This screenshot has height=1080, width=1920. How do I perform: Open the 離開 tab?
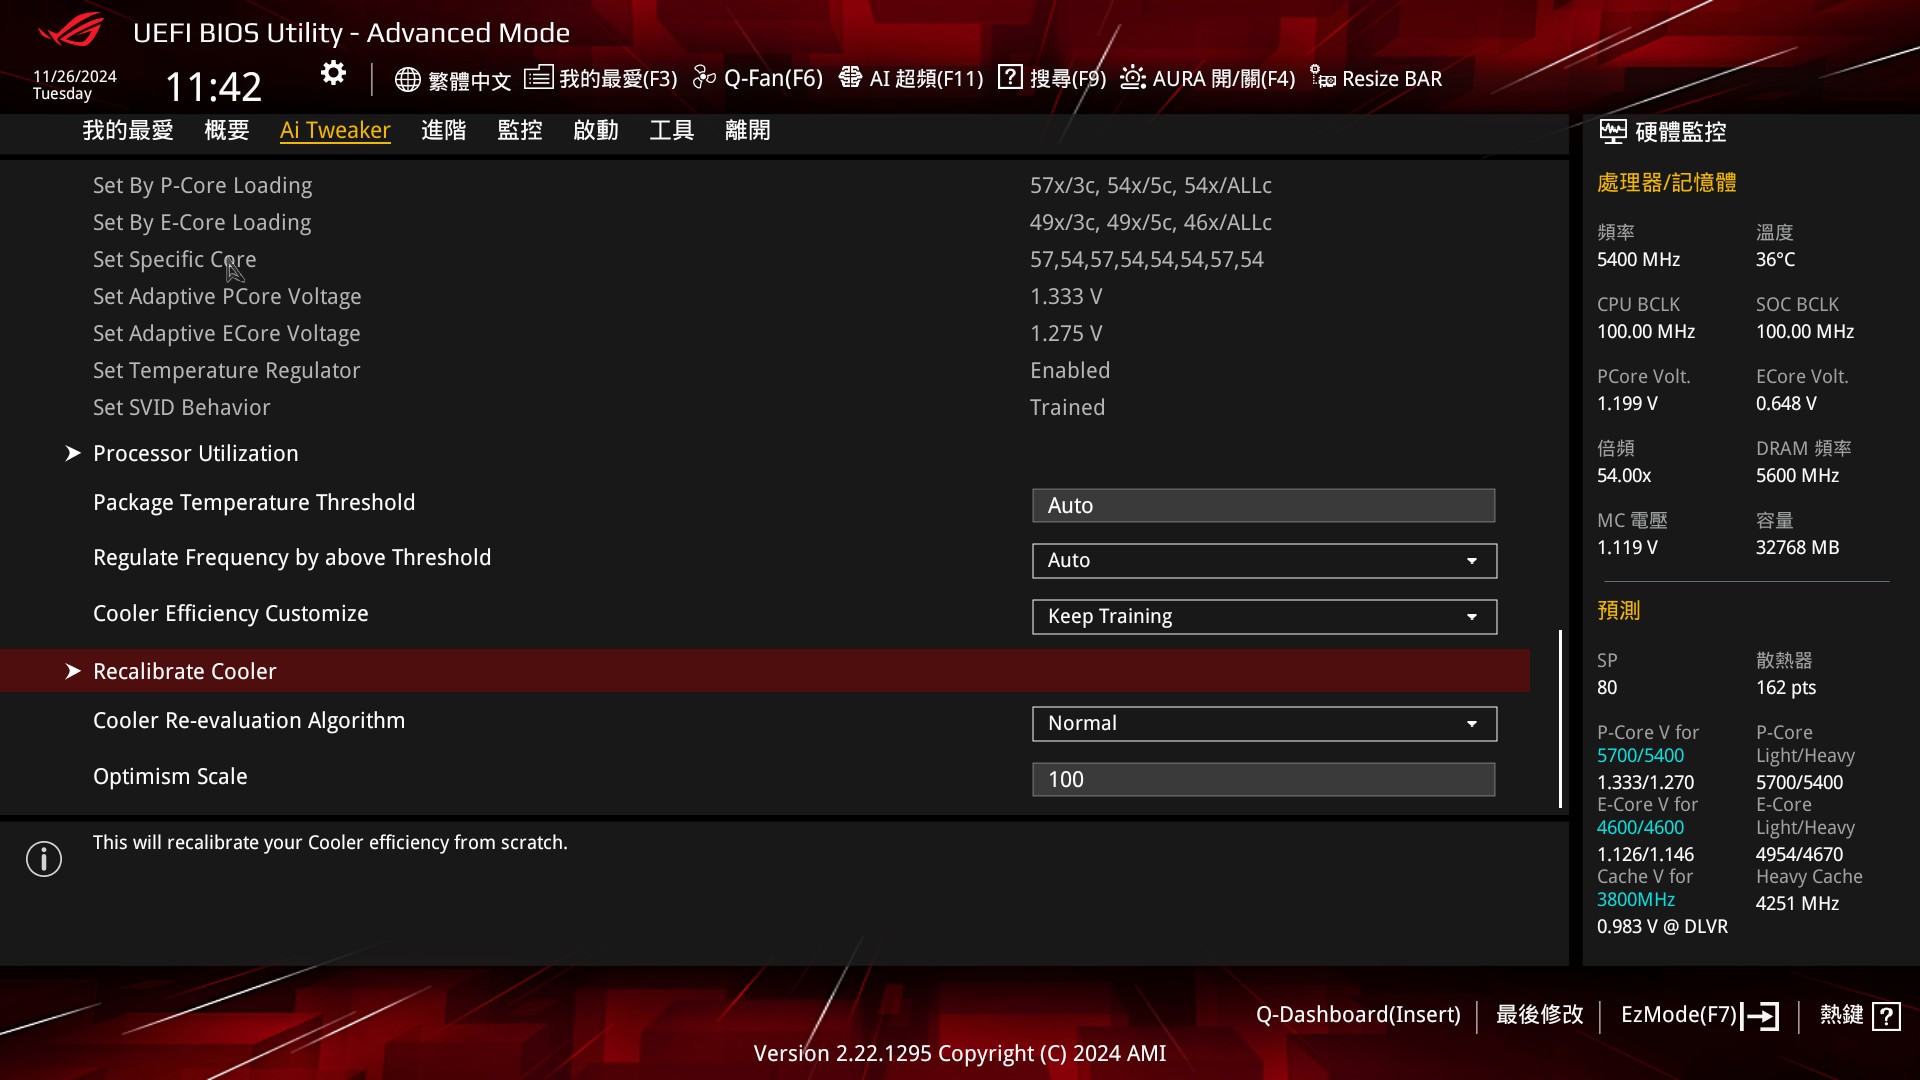click(748, 131)
